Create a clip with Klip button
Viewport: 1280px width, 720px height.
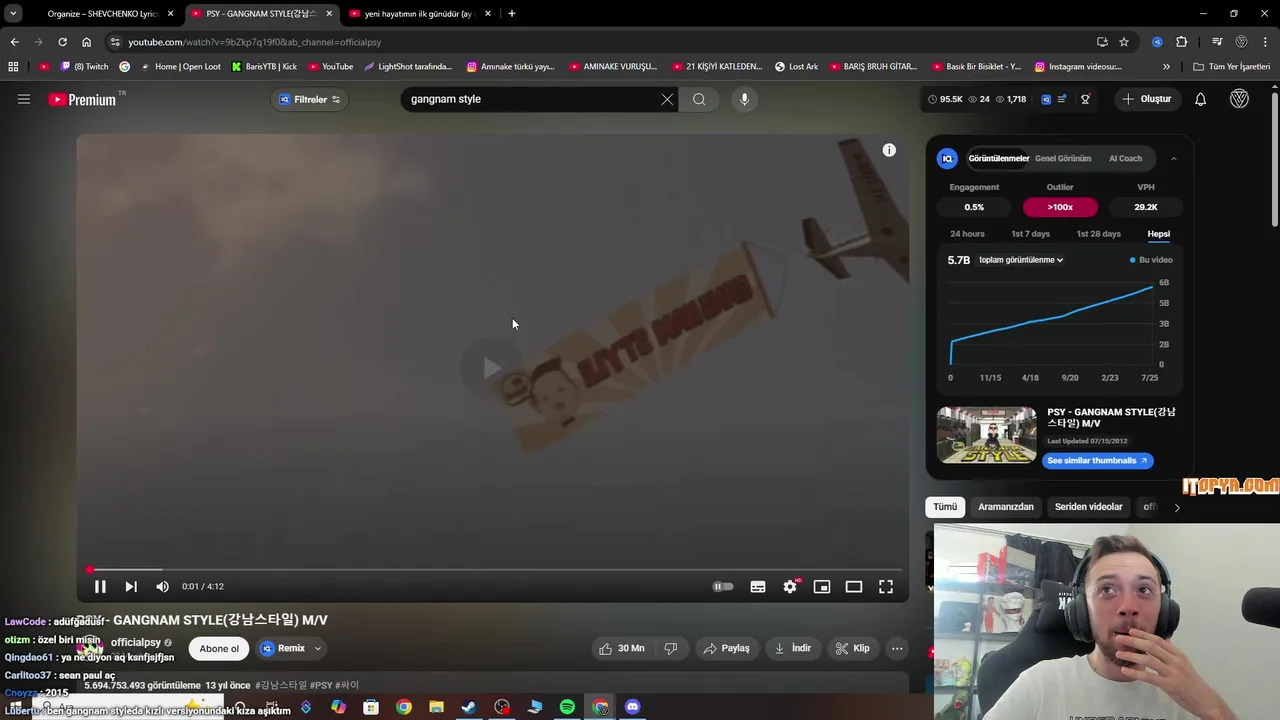[x=853, y=648]
